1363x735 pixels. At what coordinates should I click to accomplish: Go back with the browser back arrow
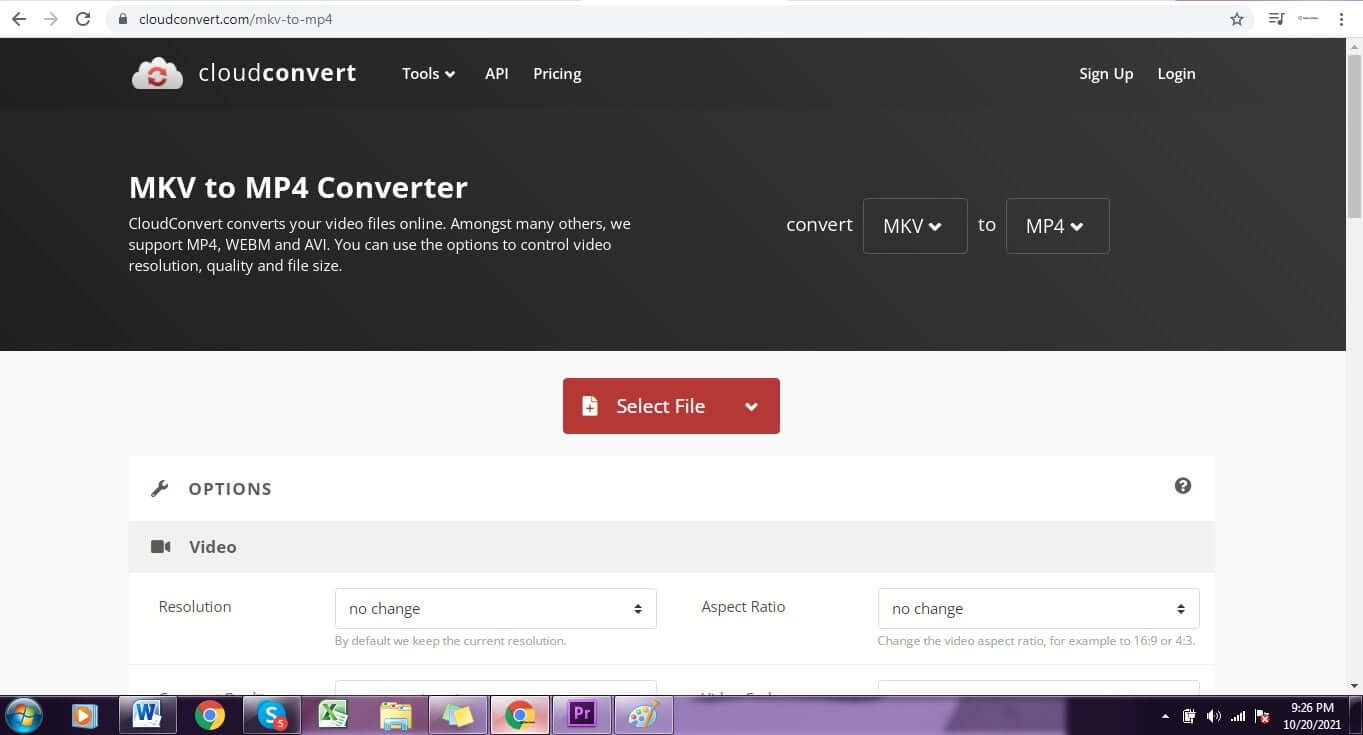pyautogui.click(x=18, y=19)
